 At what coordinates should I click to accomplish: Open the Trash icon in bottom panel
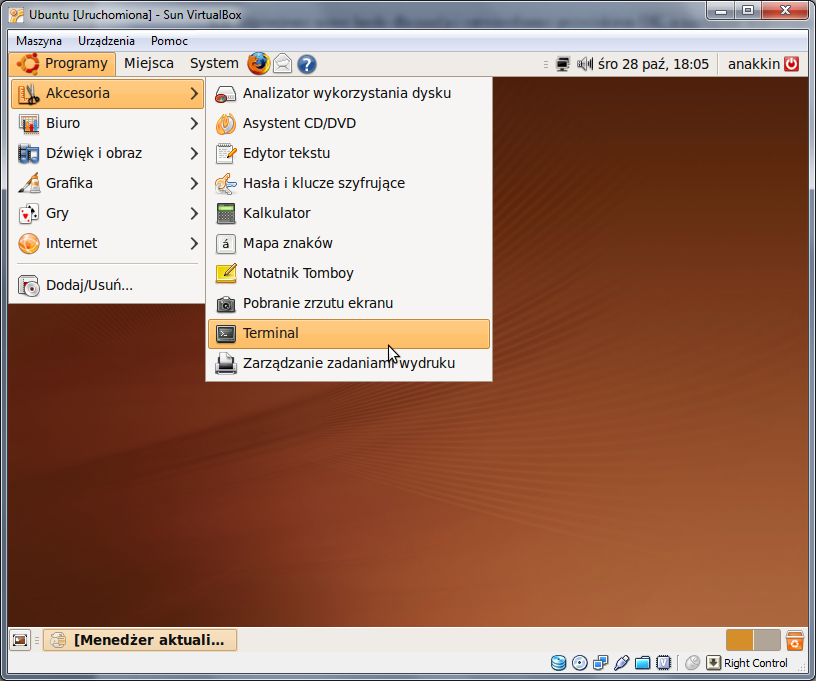(795, 640)
